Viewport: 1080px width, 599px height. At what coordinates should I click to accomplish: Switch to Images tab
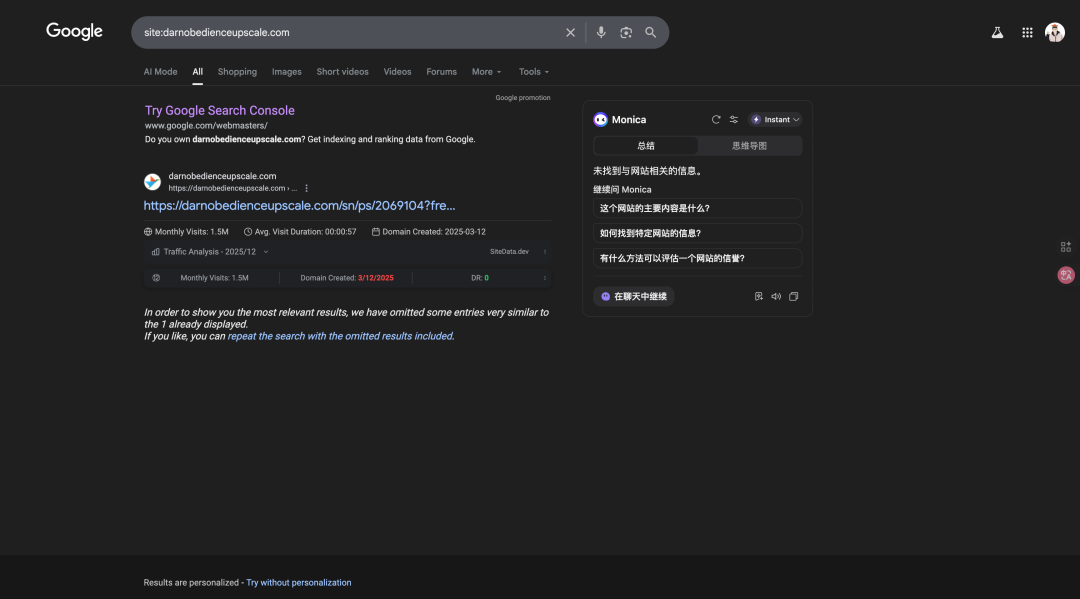(287, 72)
